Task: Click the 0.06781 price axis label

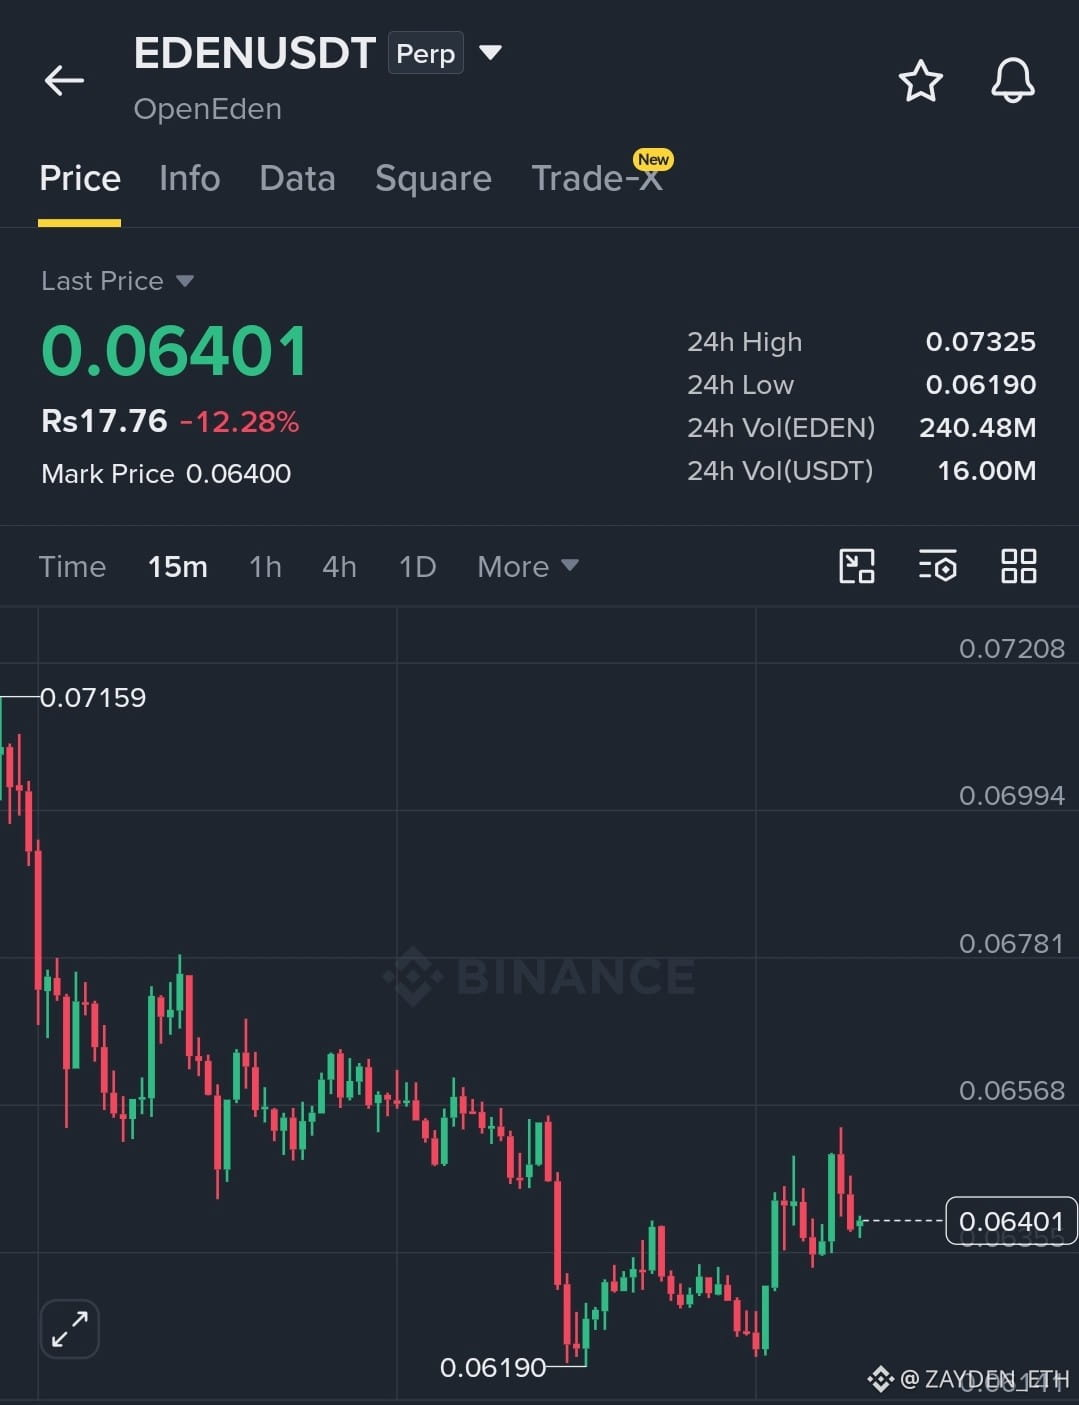Action: tap(1011, 944)
